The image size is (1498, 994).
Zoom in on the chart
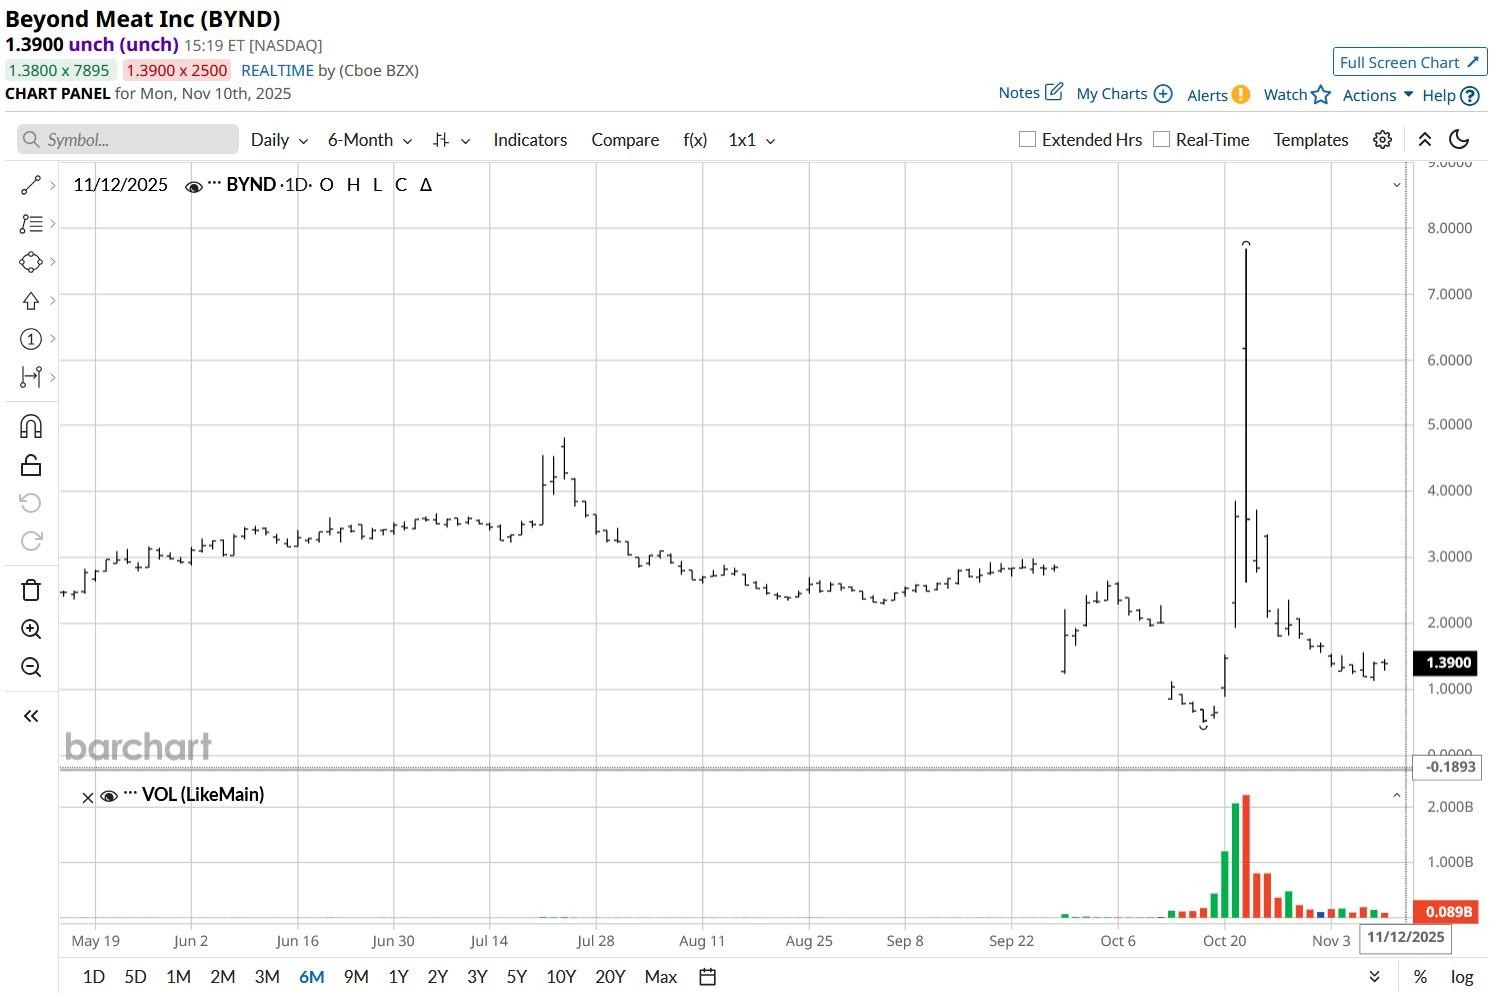tap(31, 629)
